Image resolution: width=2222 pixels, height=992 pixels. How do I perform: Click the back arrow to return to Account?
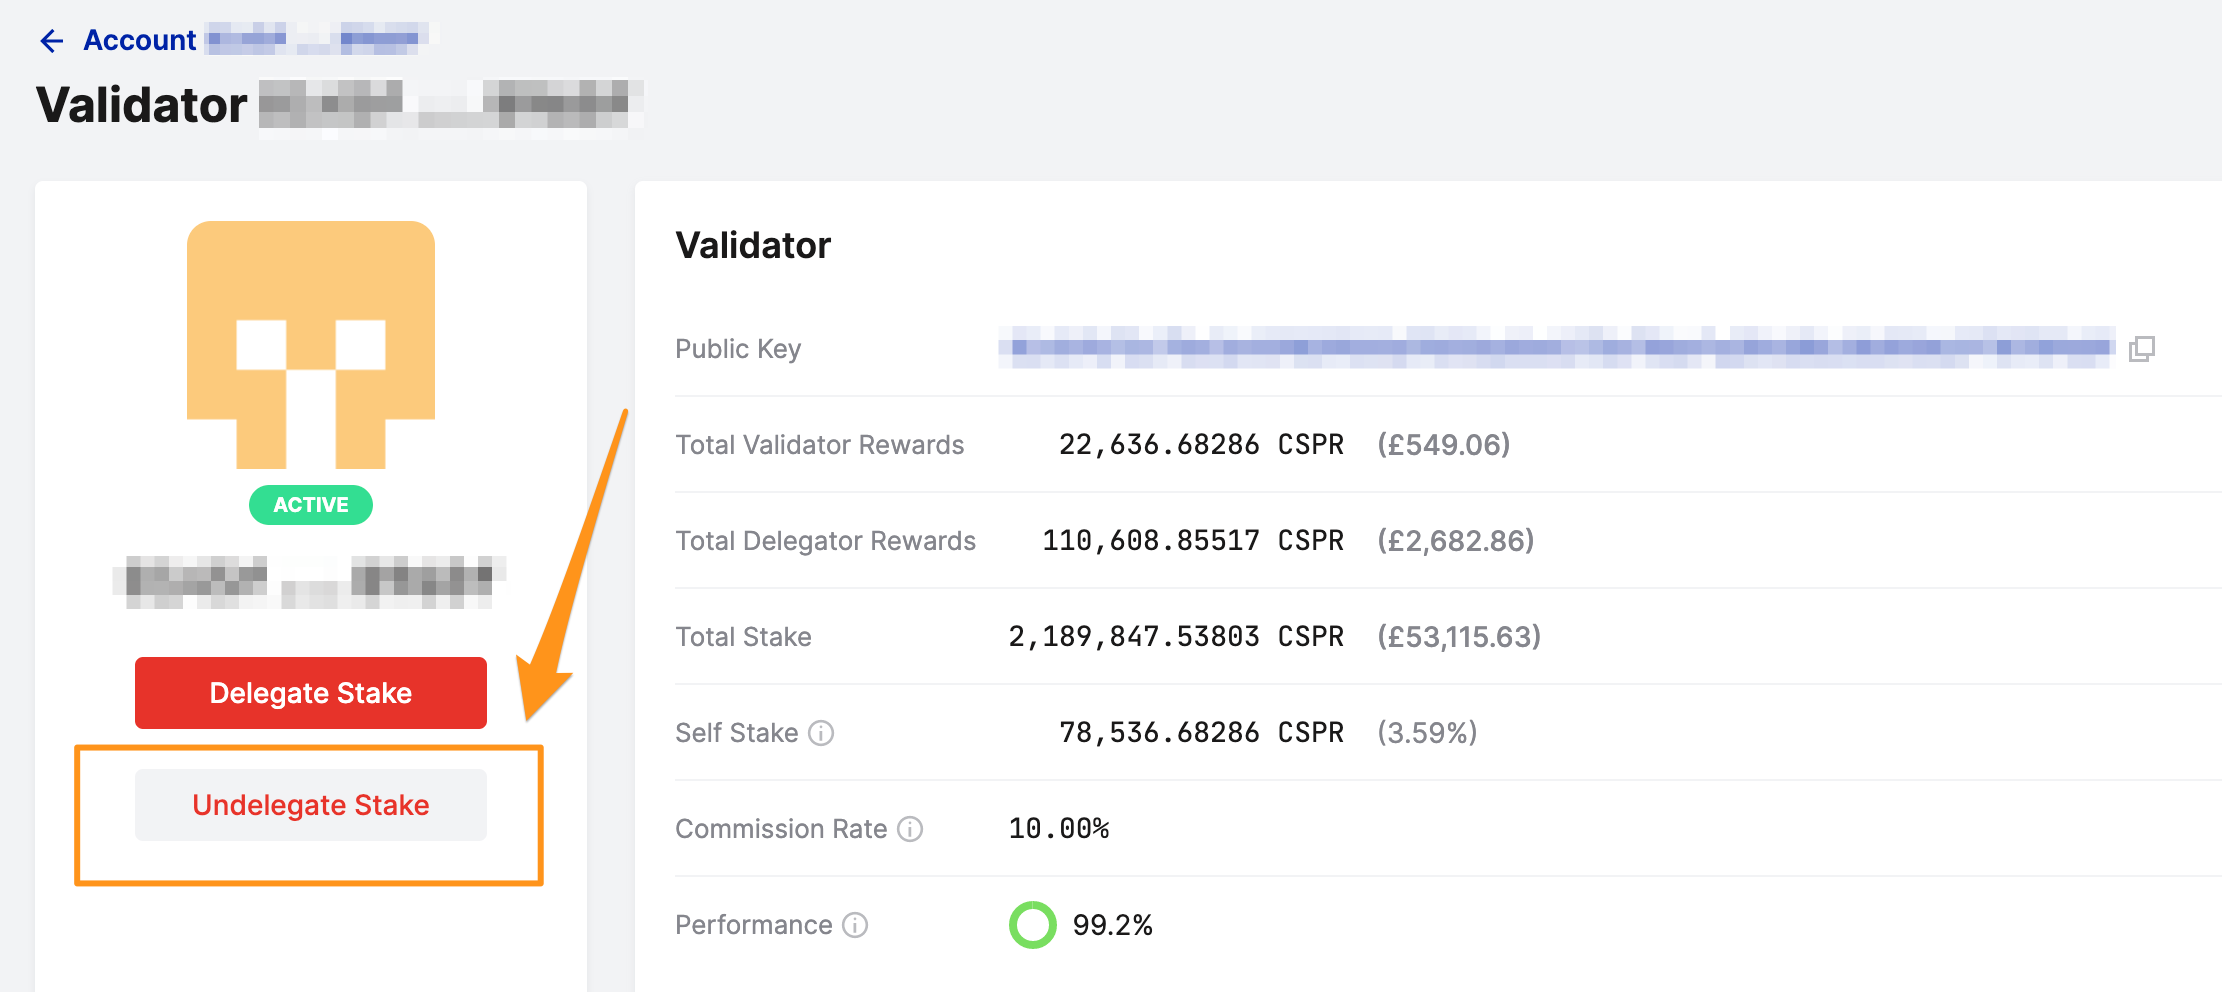pyautogui.click(x=51, y=39)
